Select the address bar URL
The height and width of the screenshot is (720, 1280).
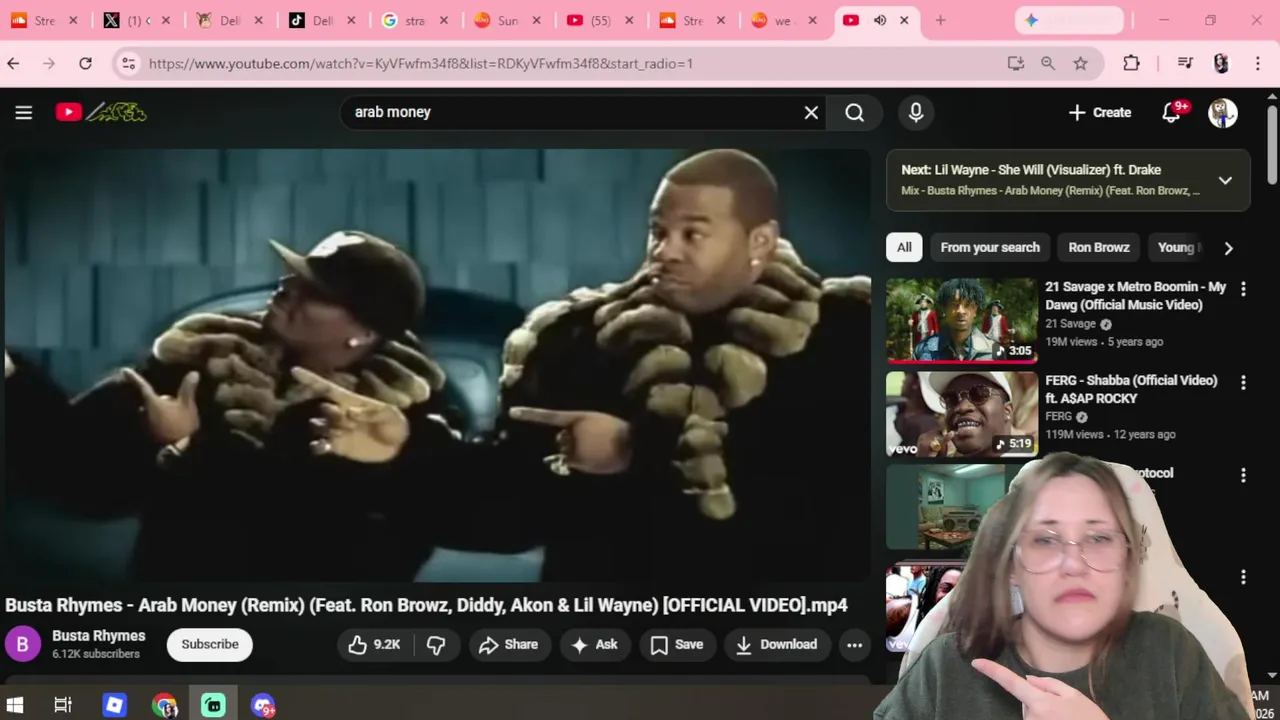(x=421, y=63)
